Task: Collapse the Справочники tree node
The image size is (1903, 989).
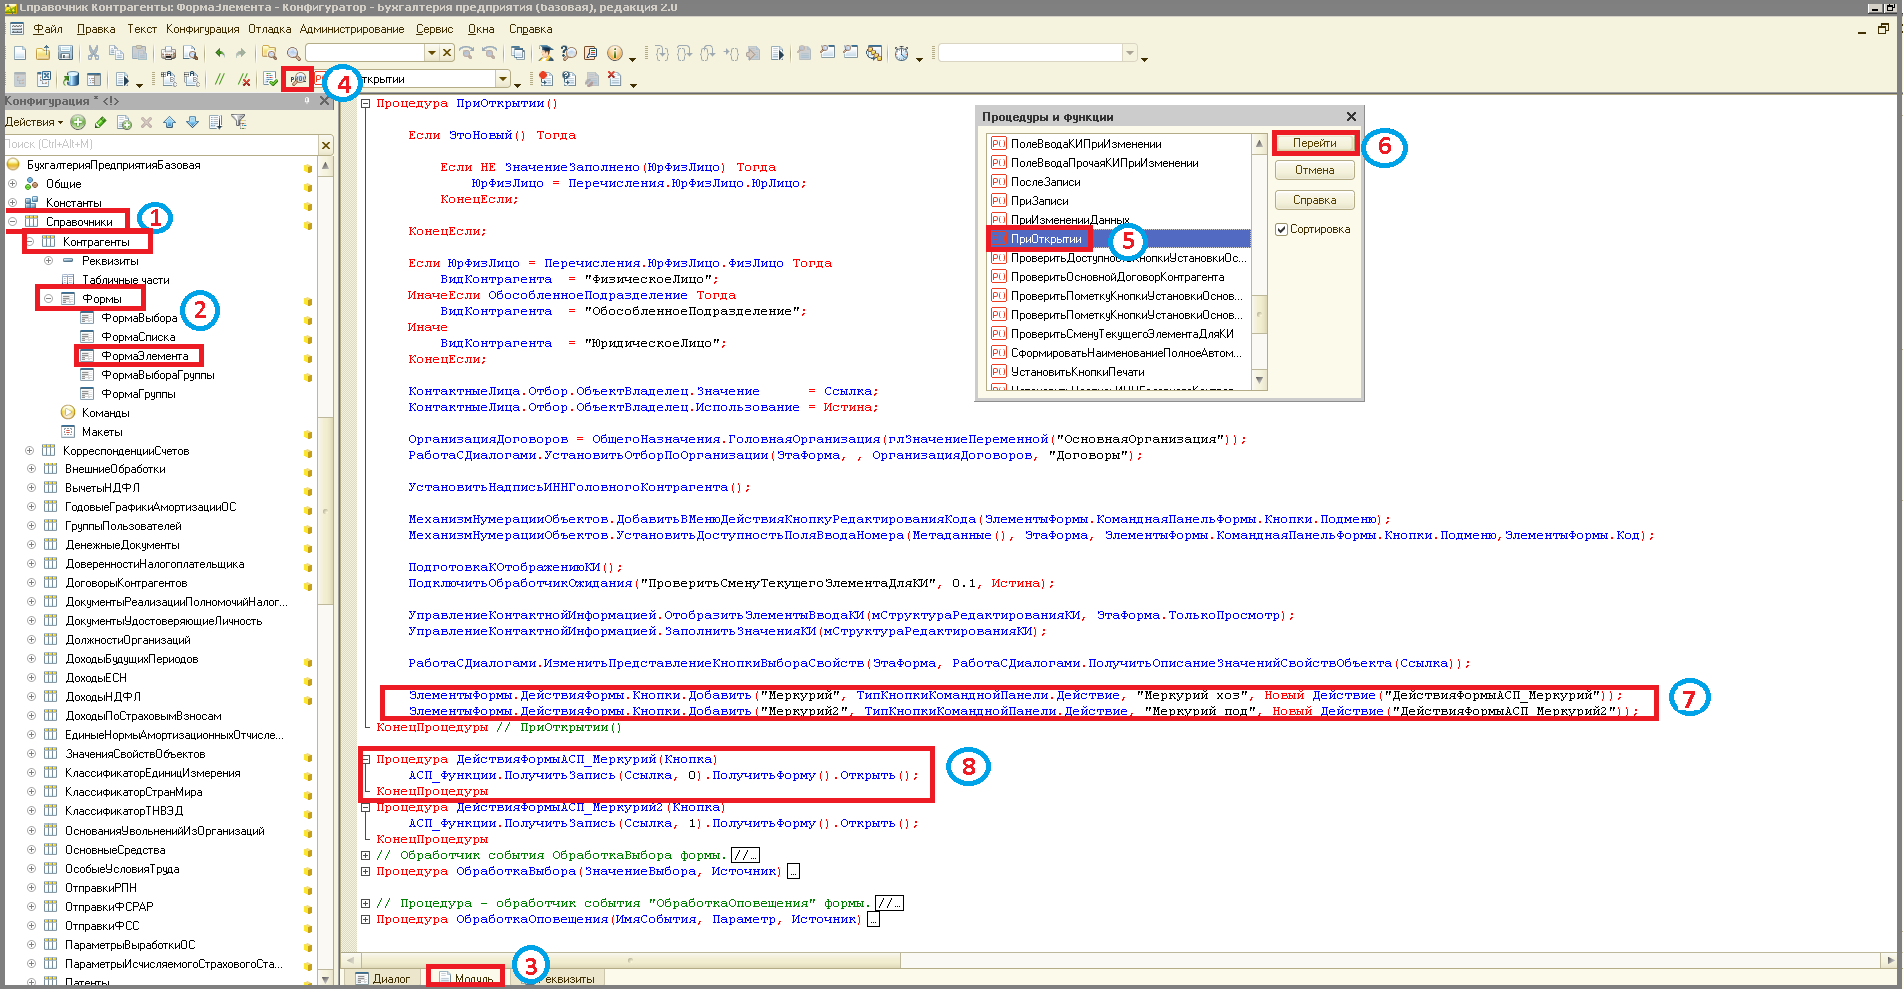Action: (x=12, y=222)
